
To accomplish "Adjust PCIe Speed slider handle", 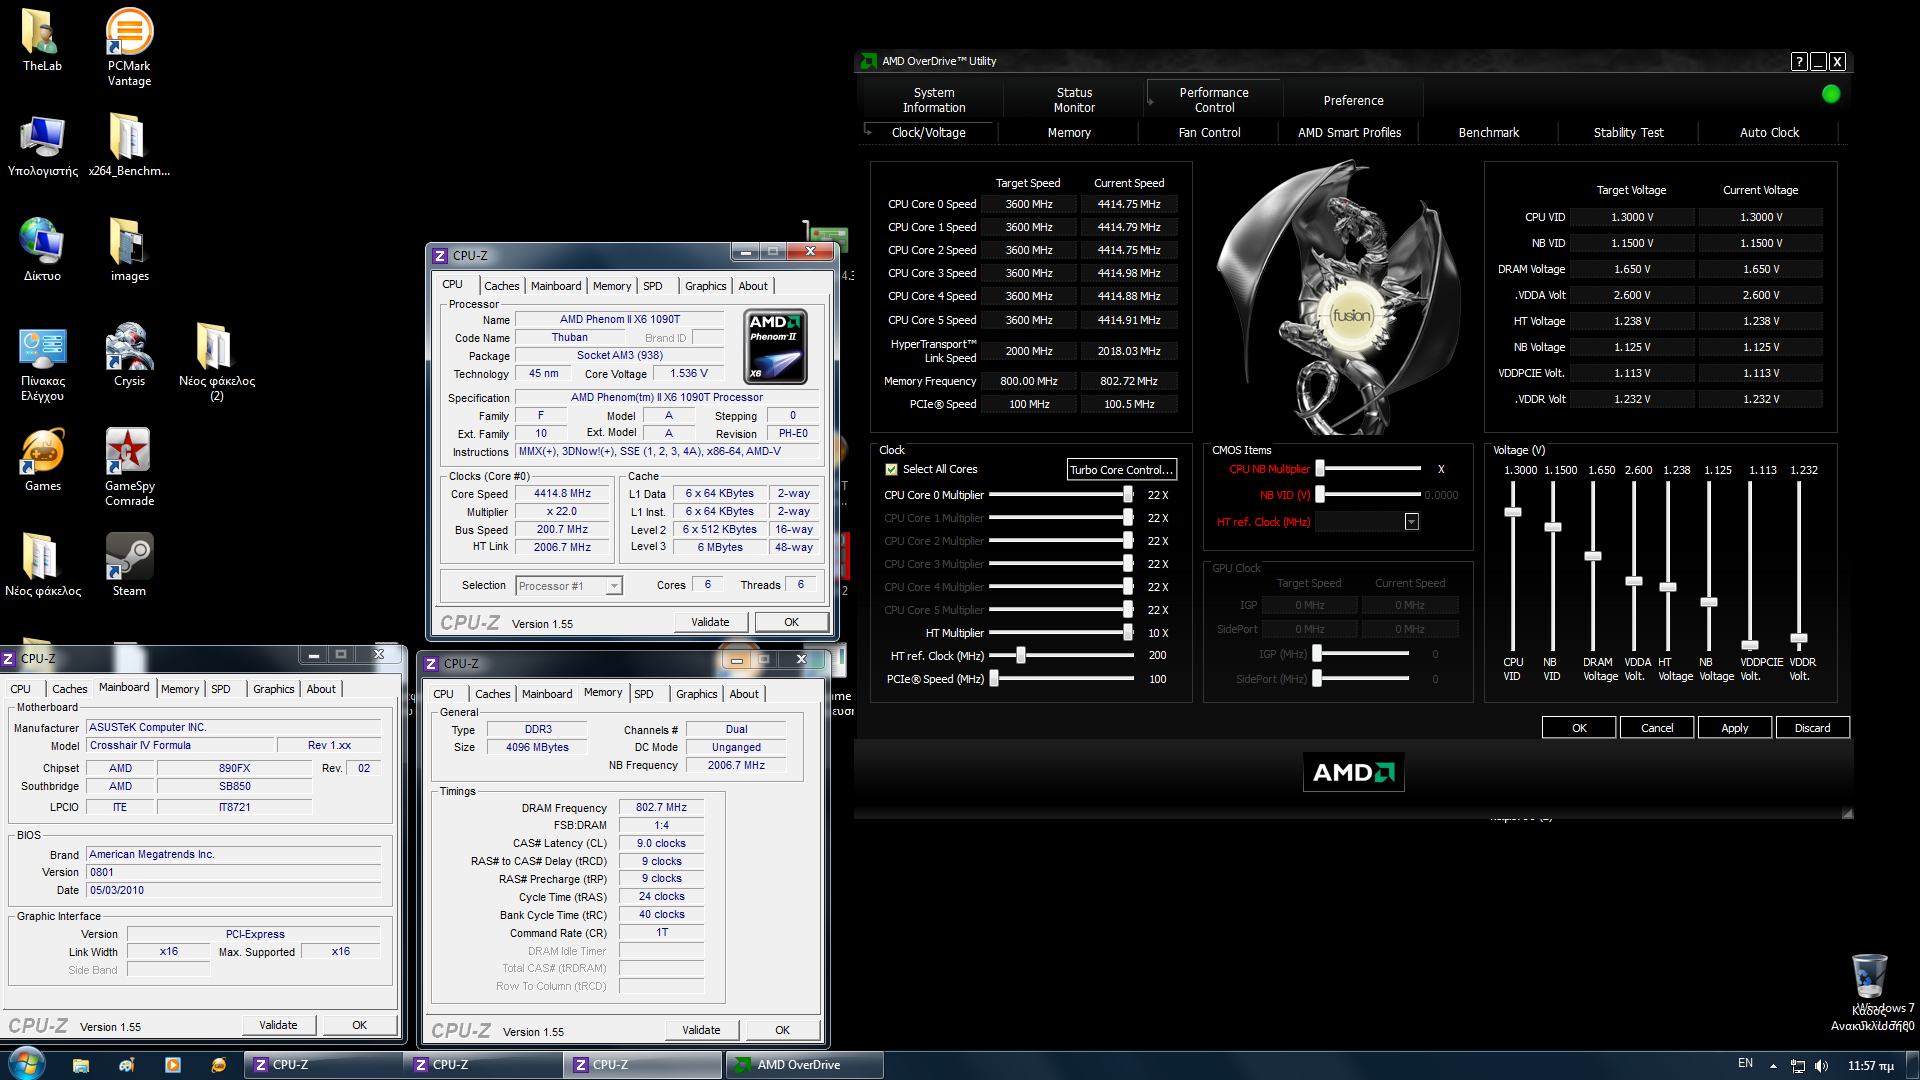I will 994,679.
